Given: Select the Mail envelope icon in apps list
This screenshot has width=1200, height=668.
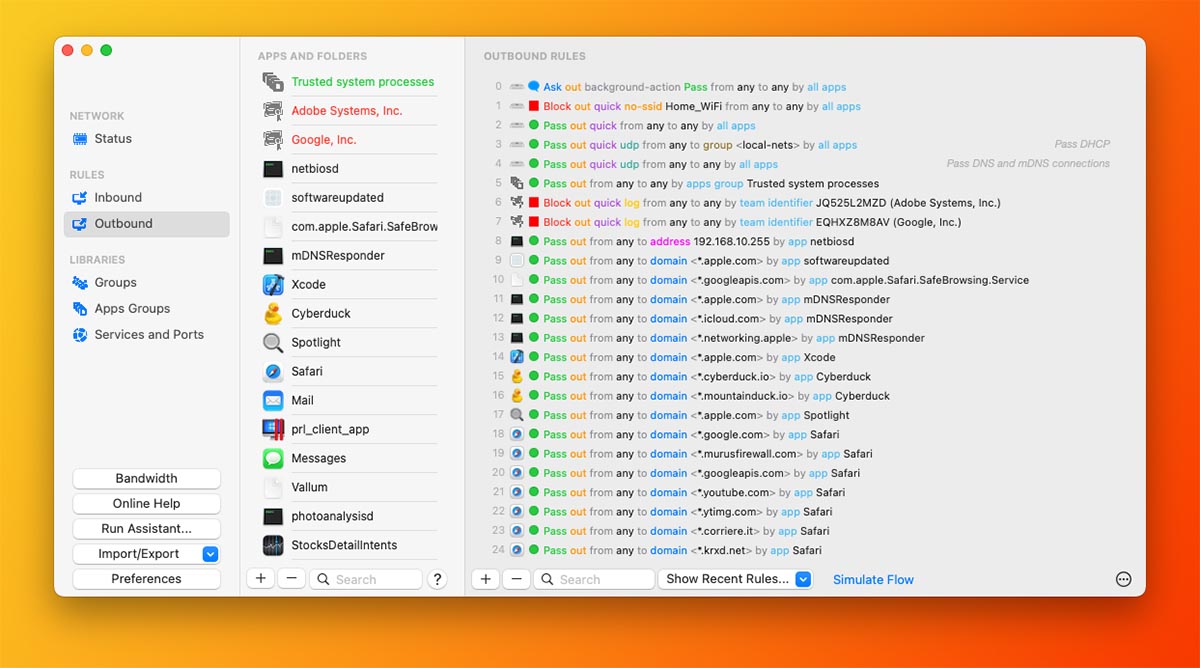Looking at the screenshot, I should (x=273, y=401).
